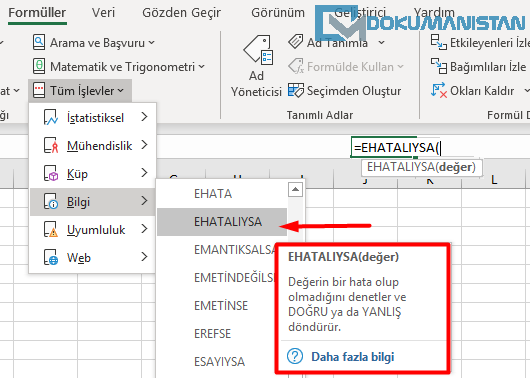The image size is (530, 378).
Task: Click the Bilgi info icon
Action: tap(51, 201)
